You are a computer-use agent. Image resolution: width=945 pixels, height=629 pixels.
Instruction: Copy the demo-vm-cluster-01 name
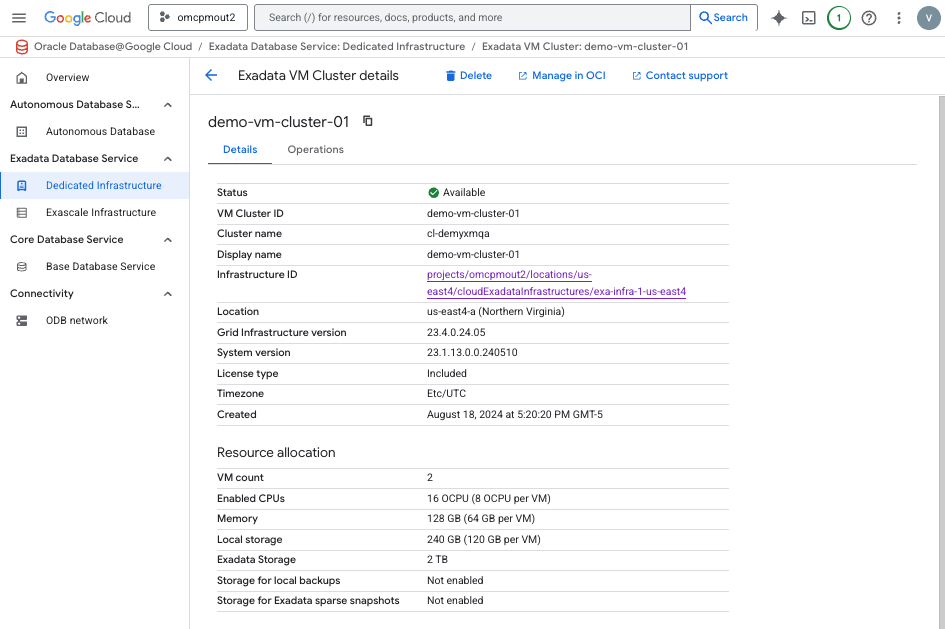click(x=365, y=120)
